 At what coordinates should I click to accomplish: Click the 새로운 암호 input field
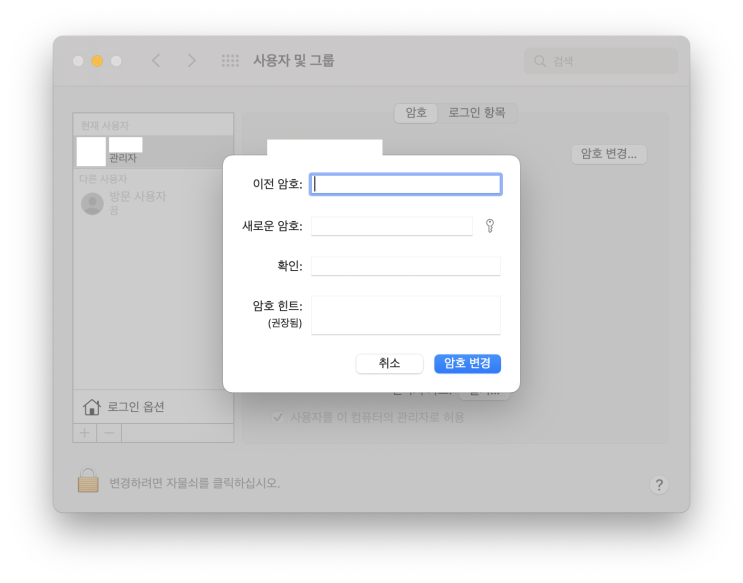392,226
